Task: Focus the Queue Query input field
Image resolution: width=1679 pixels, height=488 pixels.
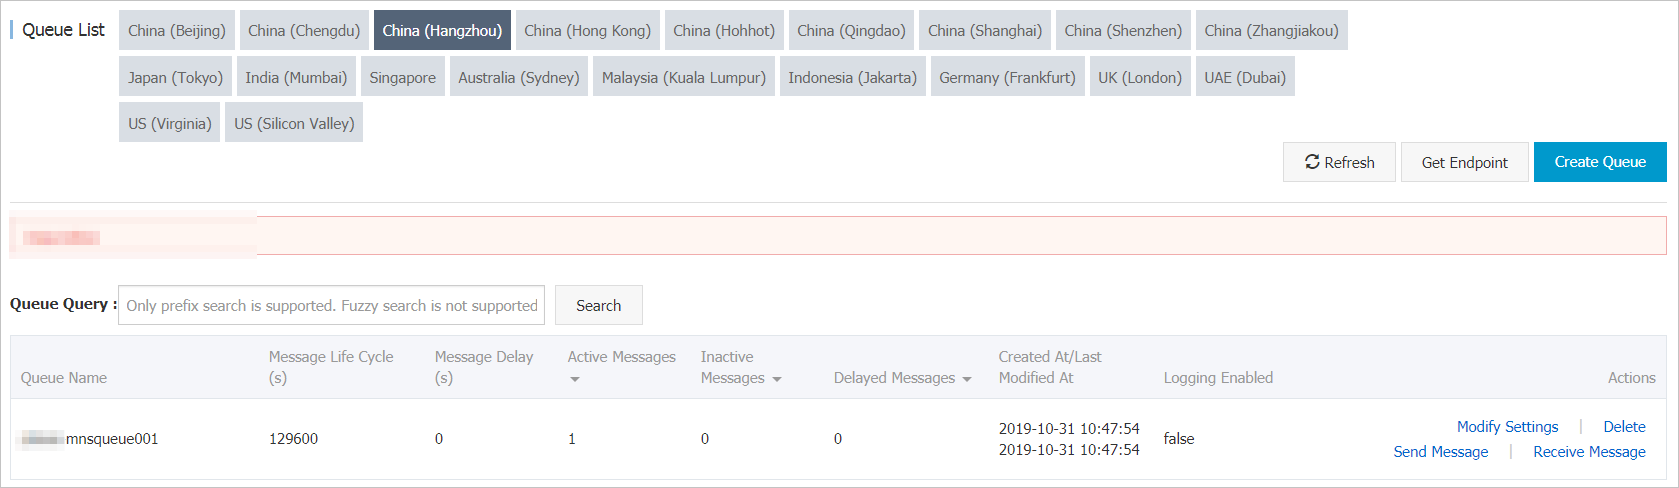Action: pos(331,305)
